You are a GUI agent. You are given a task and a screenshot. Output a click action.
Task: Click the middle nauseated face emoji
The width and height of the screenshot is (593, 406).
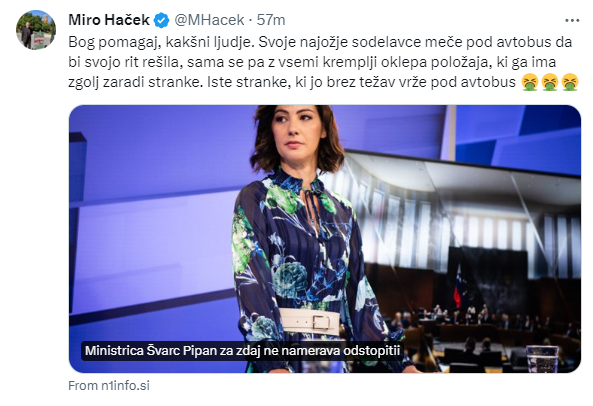(550, 82)
